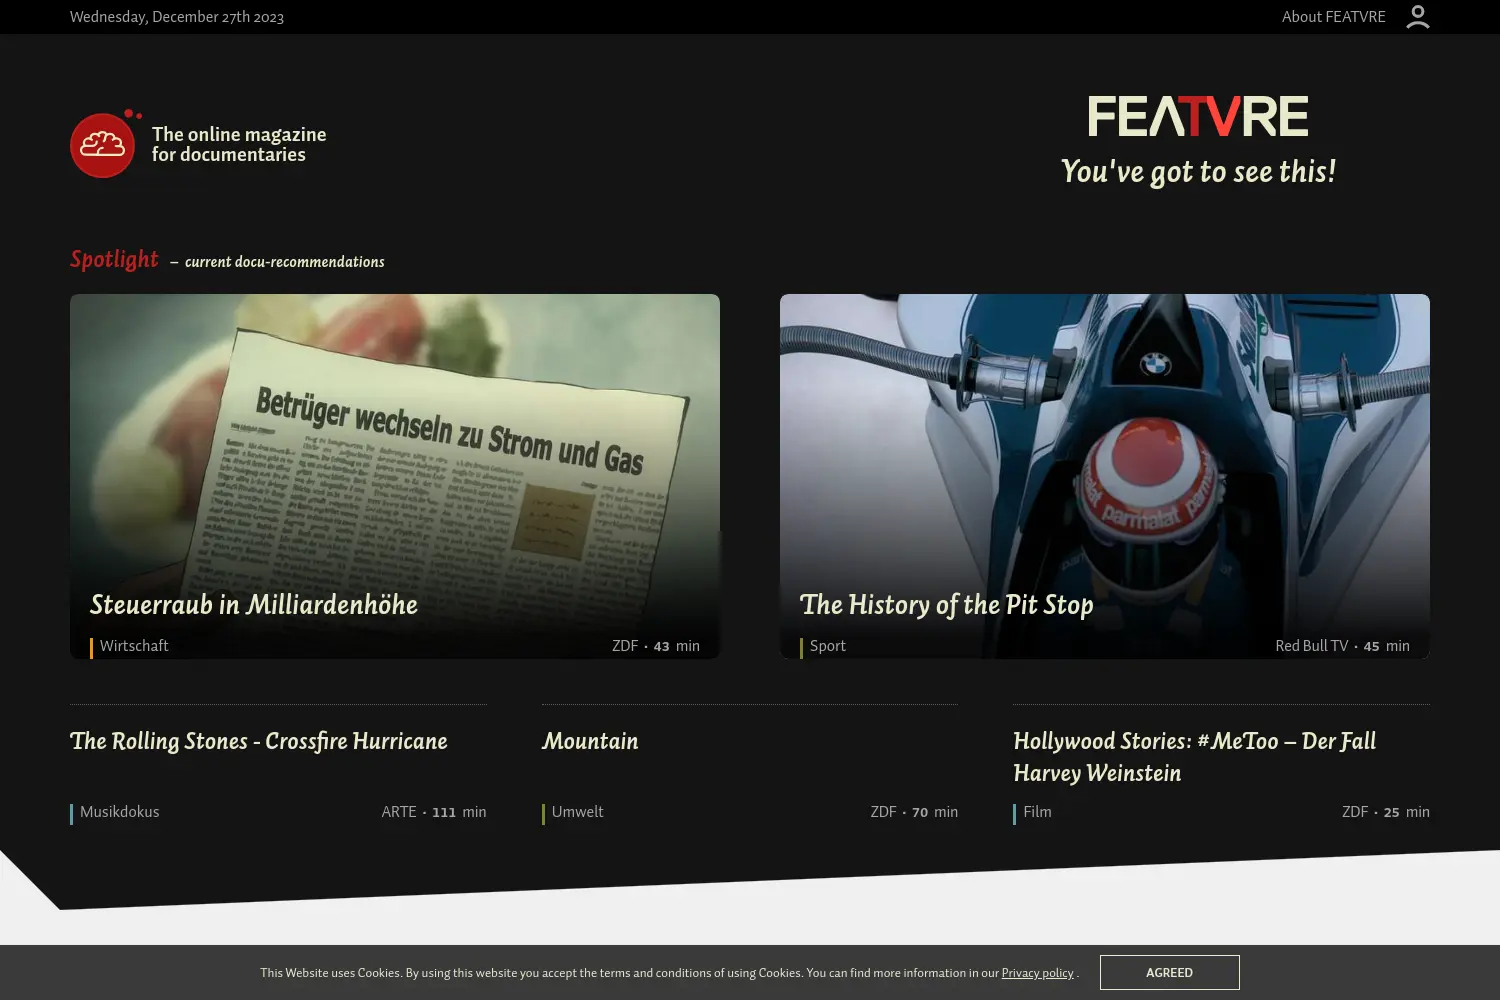Accept cookies with the AGREED button

(1169, 973)
